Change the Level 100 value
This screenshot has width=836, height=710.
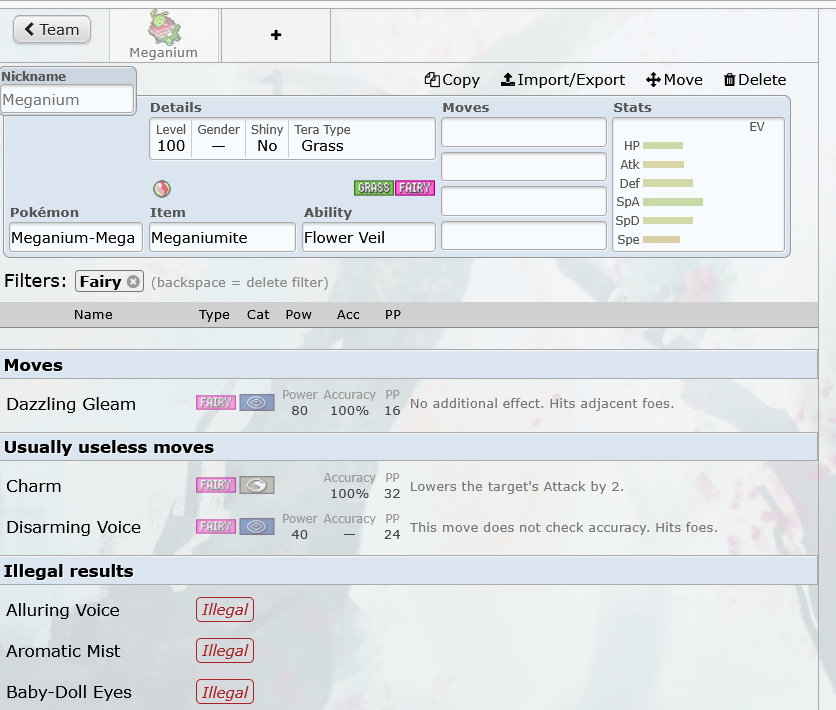point(171,138)
